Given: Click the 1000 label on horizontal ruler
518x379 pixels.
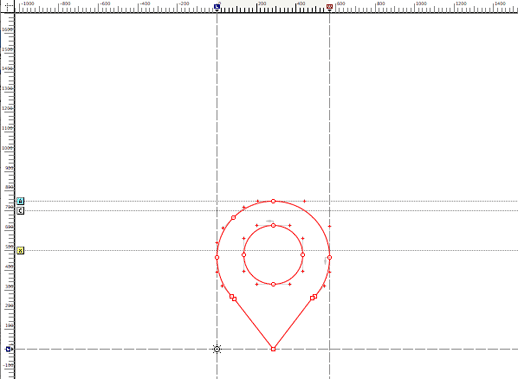Looking at the screenshot, I should click(x=421, y=3).
